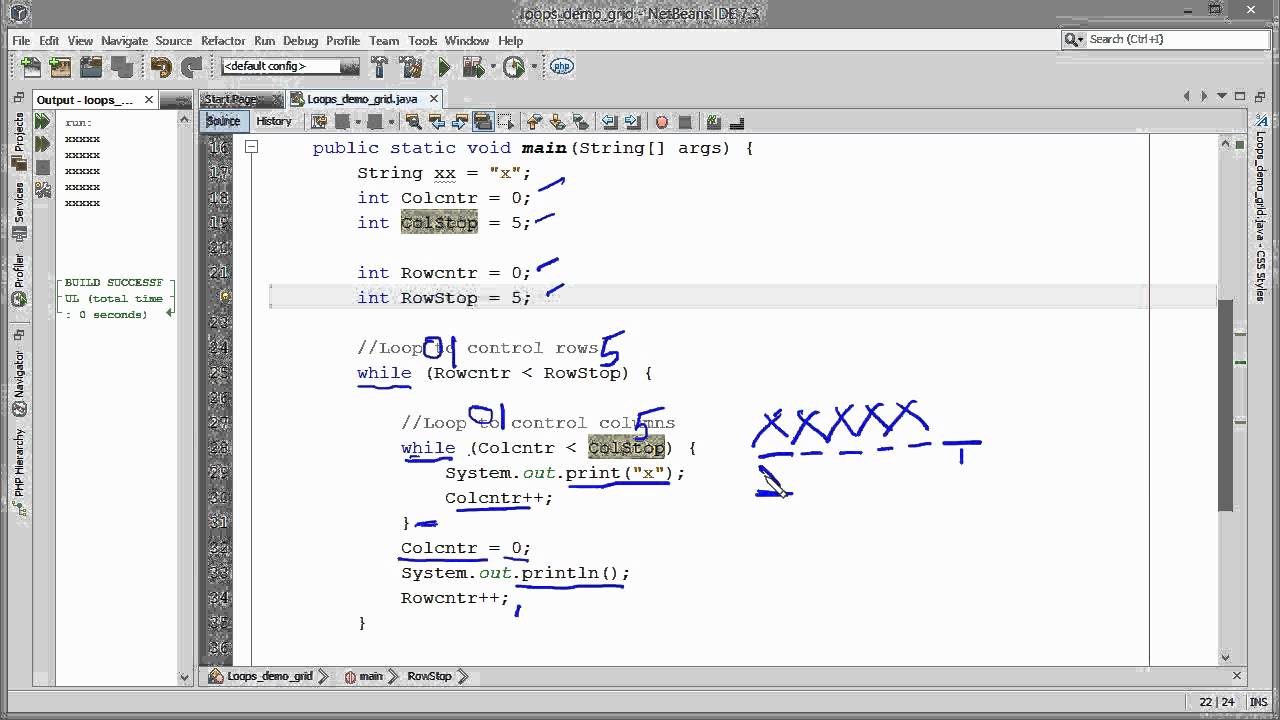This screenshot has width=1280, height=720.
Task: Open the Team menu
Action: (384, 41)
